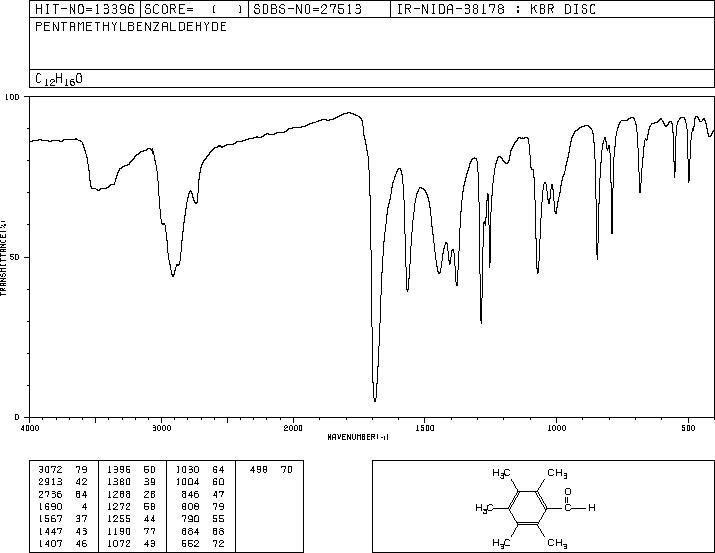The height and width of the screenshot is (553, 715).
Task: Click the benzene ring in the structure drawing
Action: point(527,507)
